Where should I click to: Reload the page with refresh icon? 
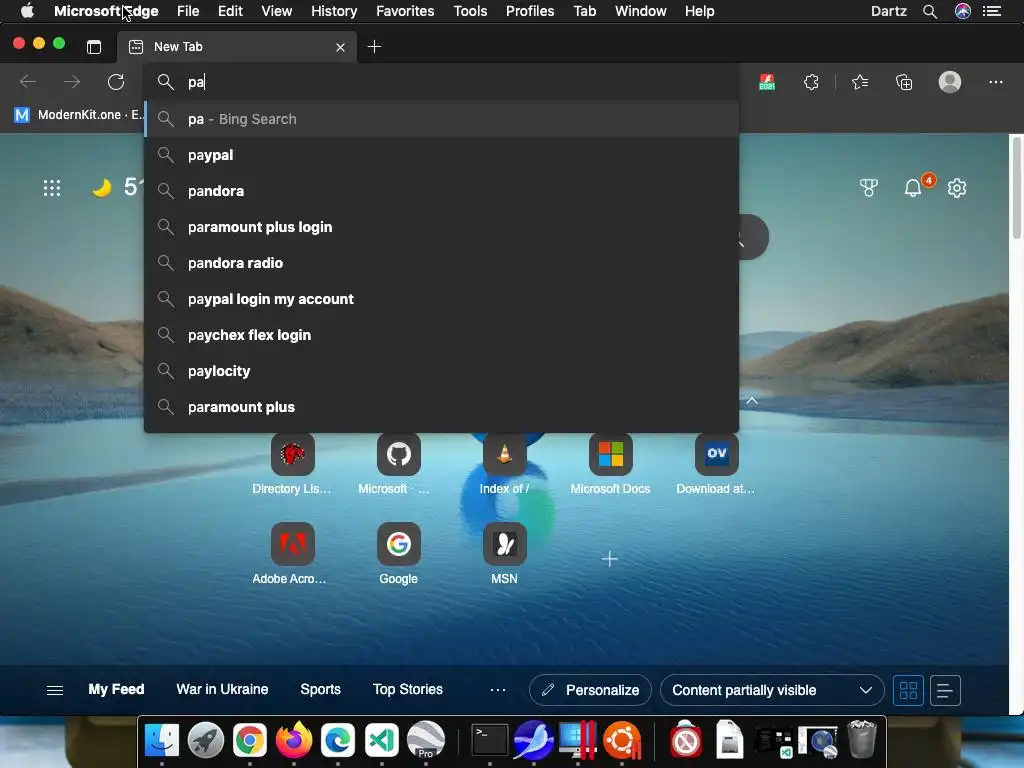click(x=116, y=82)
